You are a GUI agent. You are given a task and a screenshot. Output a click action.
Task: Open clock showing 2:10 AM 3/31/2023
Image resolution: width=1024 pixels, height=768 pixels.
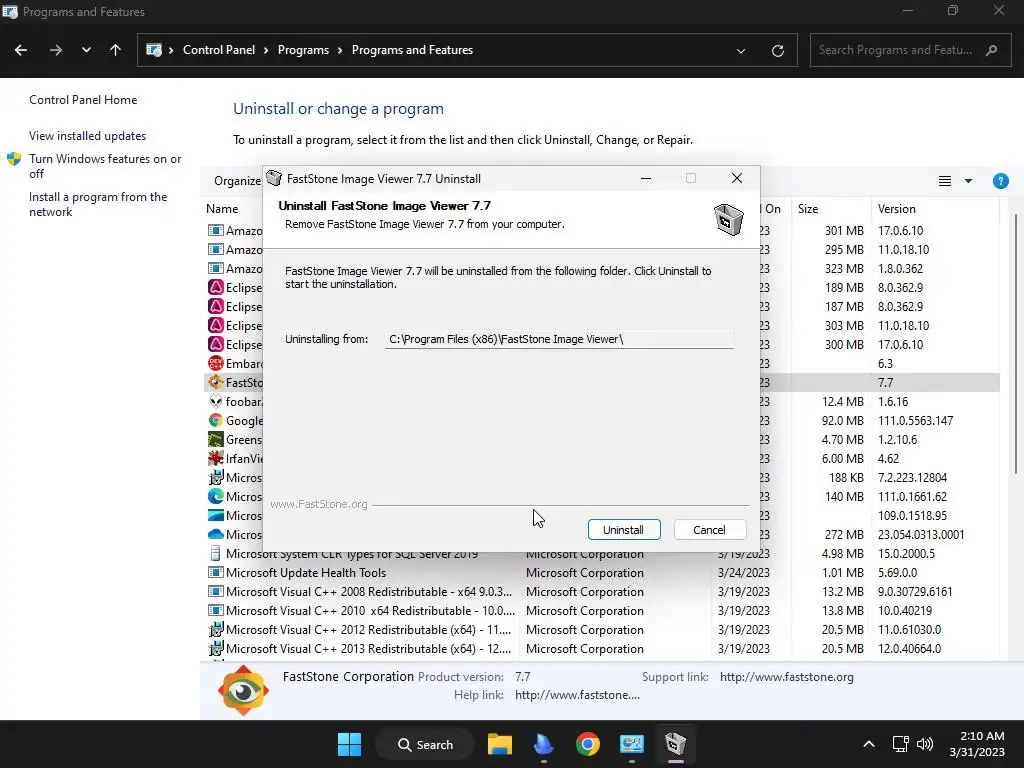tap(977, 744)
